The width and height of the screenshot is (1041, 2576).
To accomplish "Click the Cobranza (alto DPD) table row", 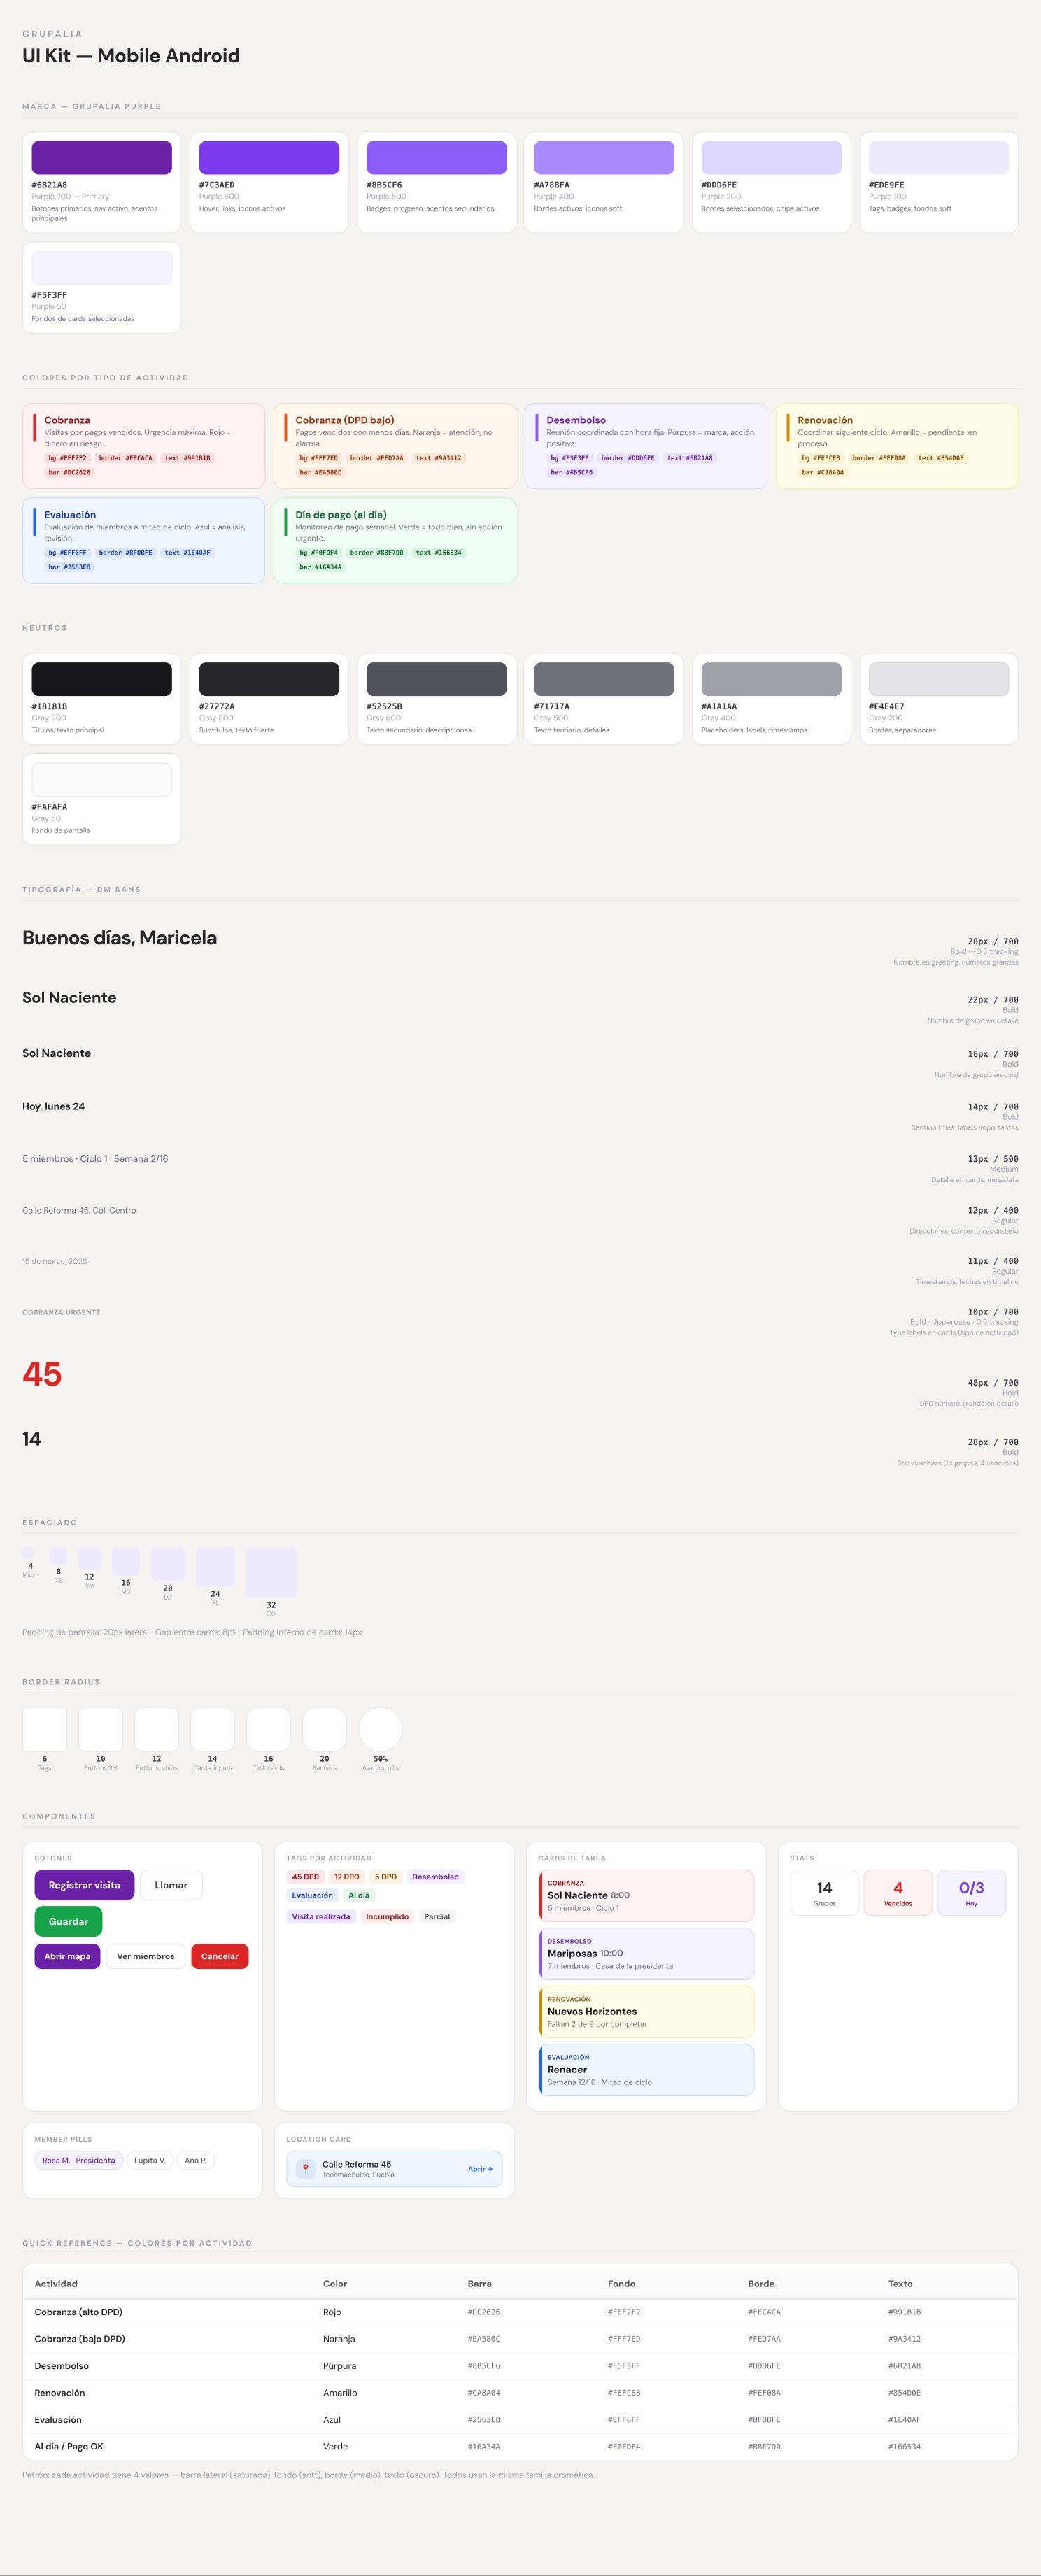I will 520,2312.
